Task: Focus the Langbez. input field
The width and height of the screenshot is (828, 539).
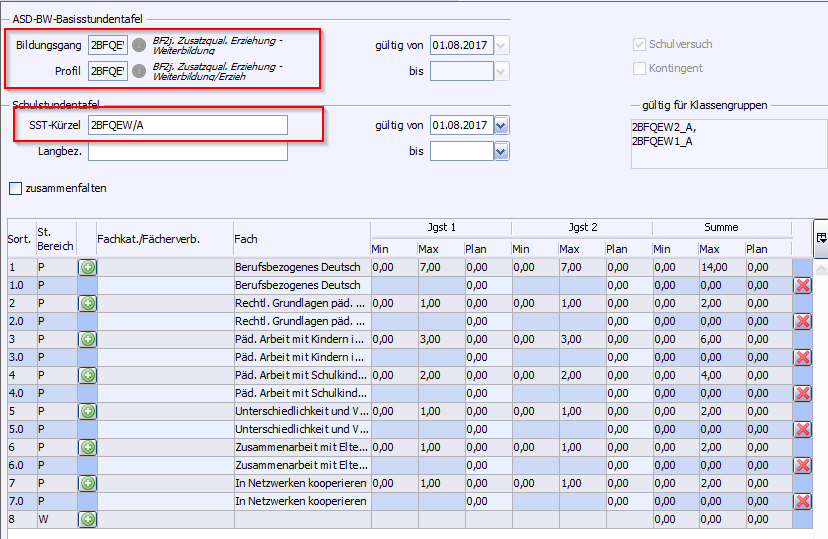Action: point(187,152)
